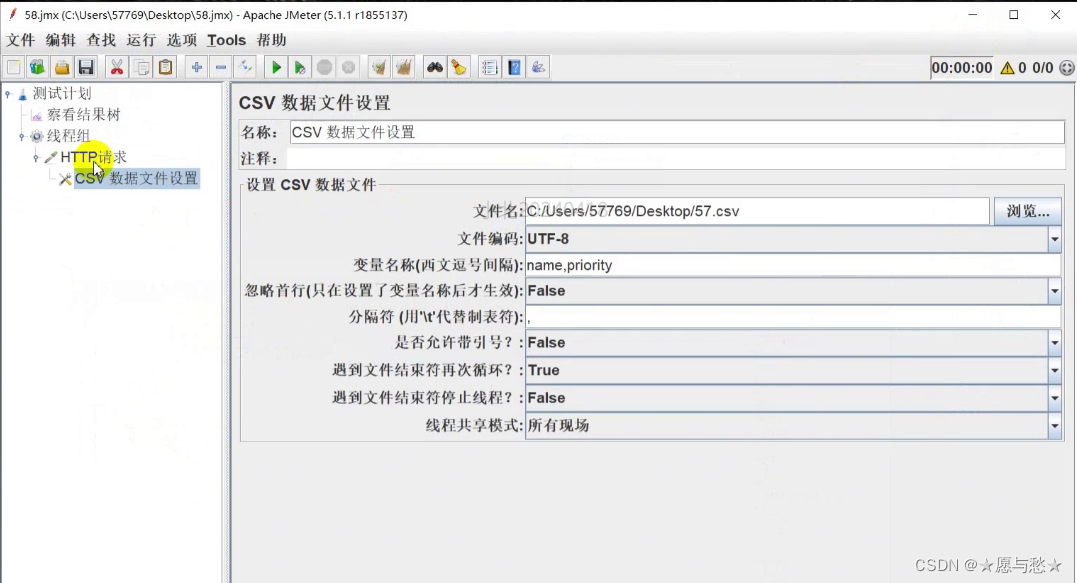This screenshot has height=583, width=1077.
Task: Collapse the HTTP请求 tree expander
Action: click(x=36, y=158)
